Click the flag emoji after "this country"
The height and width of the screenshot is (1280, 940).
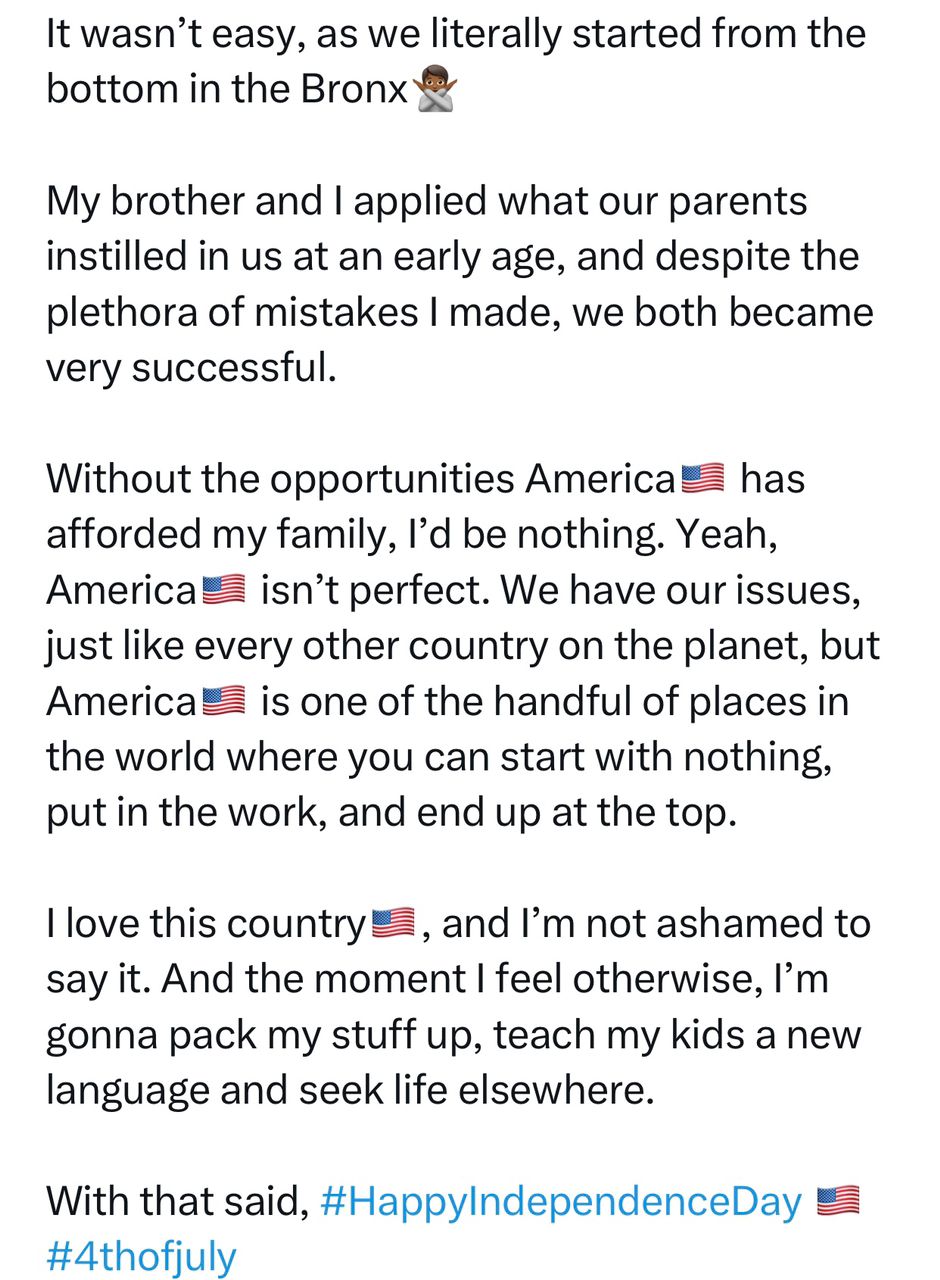point(393,923)
